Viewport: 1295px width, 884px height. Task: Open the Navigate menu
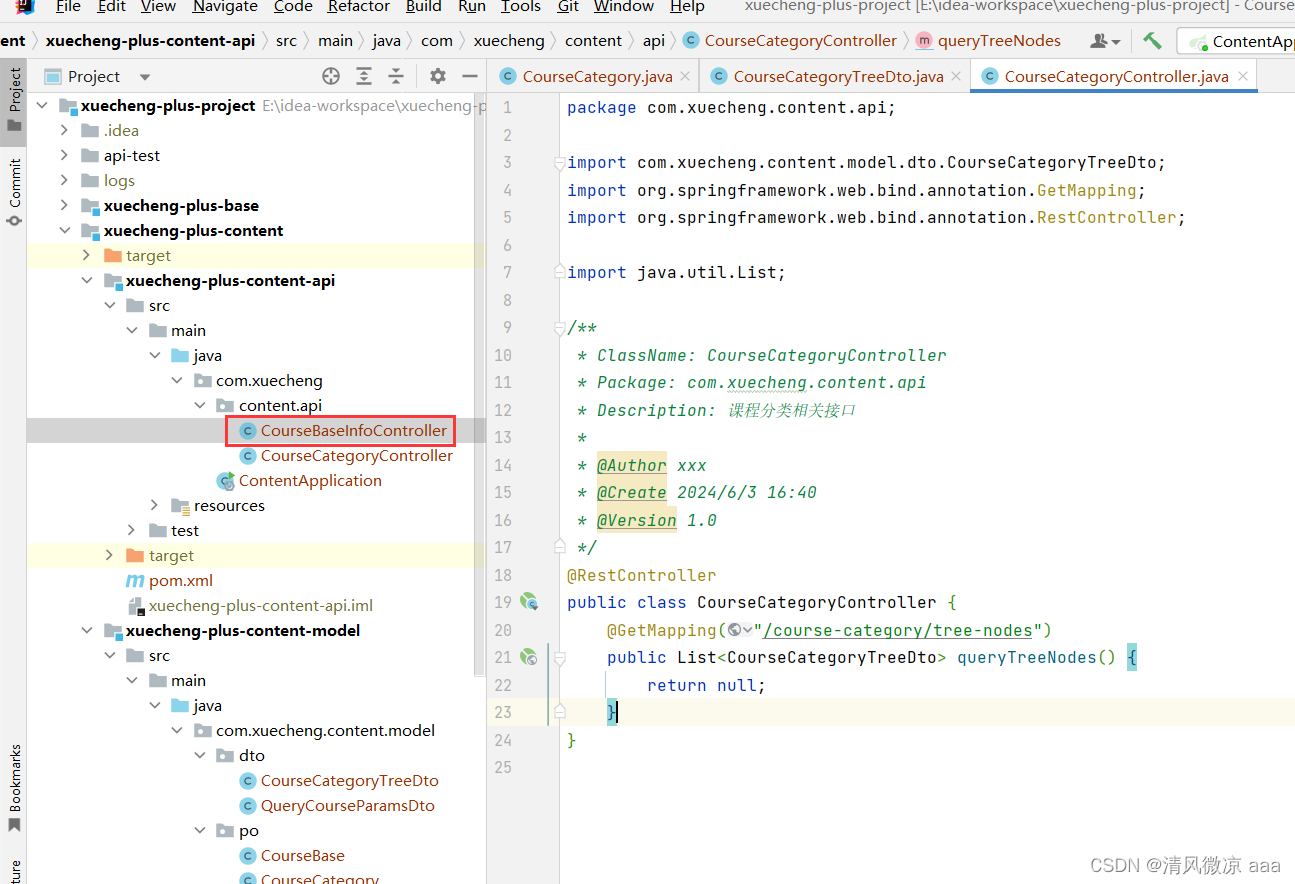pyautogui.click(x=224, y=7)
